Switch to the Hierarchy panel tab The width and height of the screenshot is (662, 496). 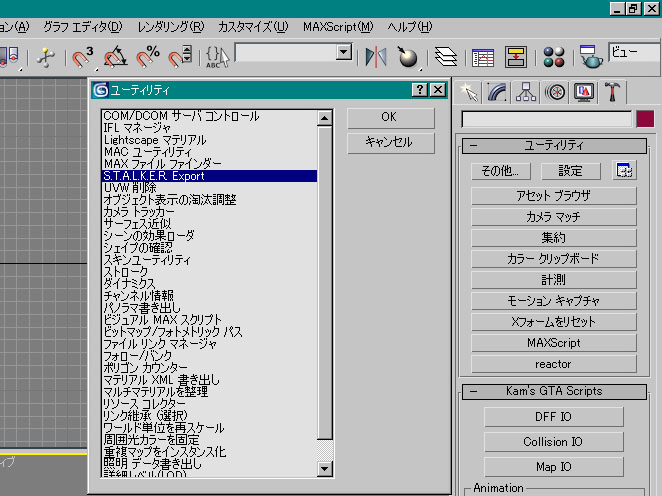(526, 92)
